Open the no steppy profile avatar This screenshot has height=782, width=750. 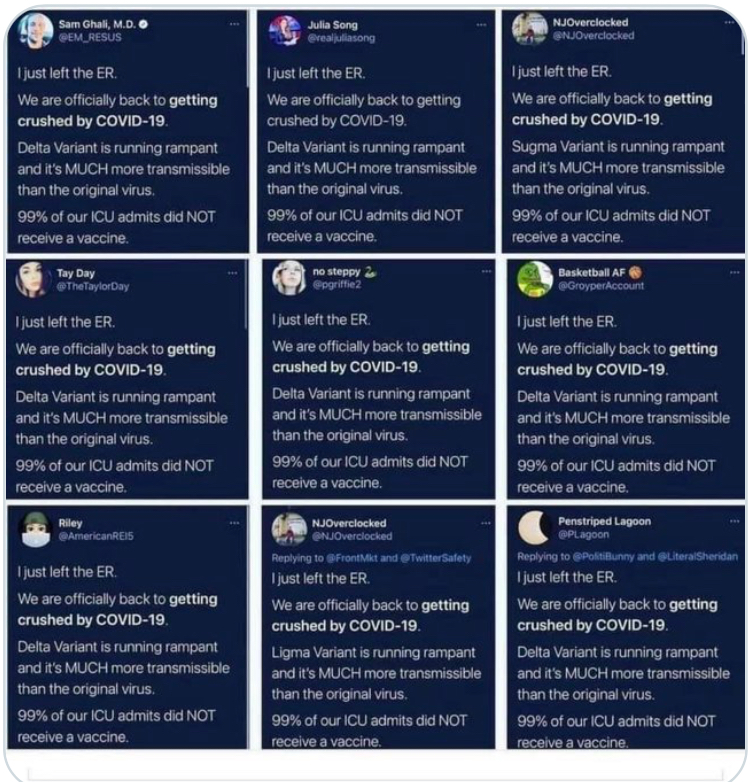[289, 277]
